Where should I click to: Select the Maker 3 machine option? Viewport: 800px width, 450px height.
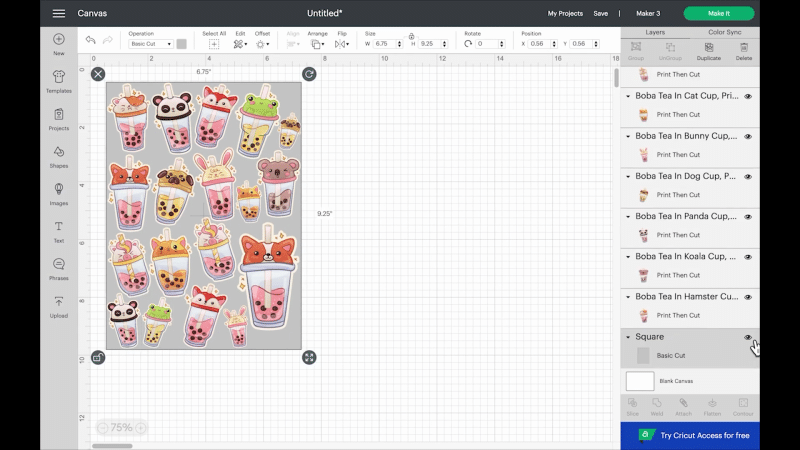tap(648, 13)
